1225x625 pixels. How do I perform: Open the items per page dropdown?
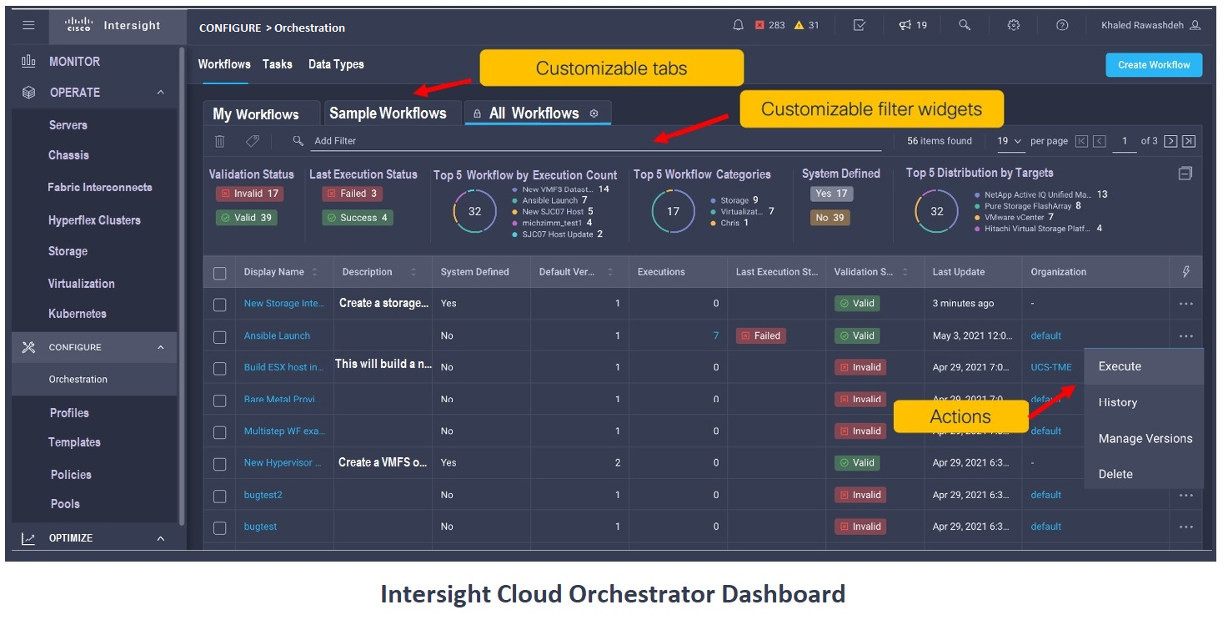[x=1009, y=141]
